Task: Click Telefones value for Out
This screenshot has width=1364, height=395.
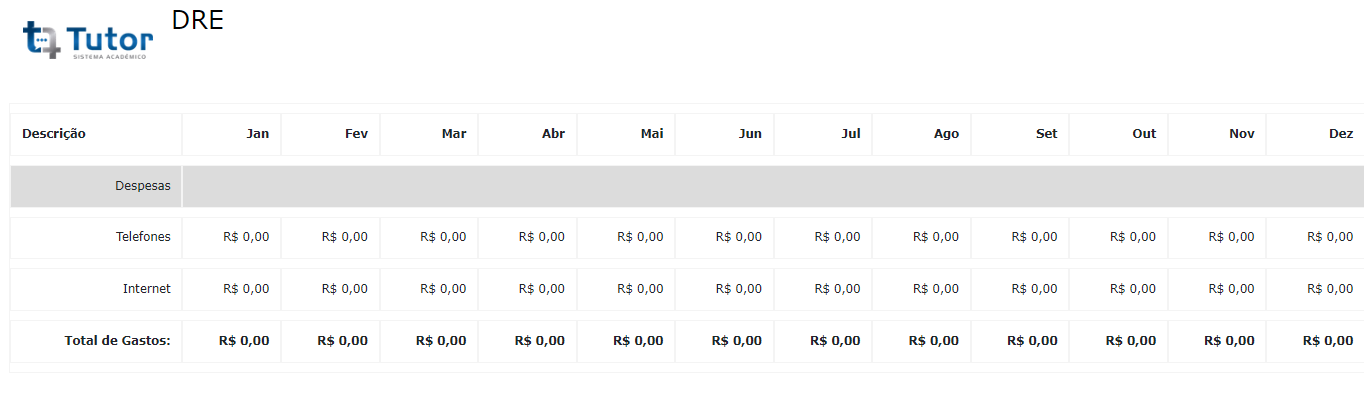Action: [1133, 237]
